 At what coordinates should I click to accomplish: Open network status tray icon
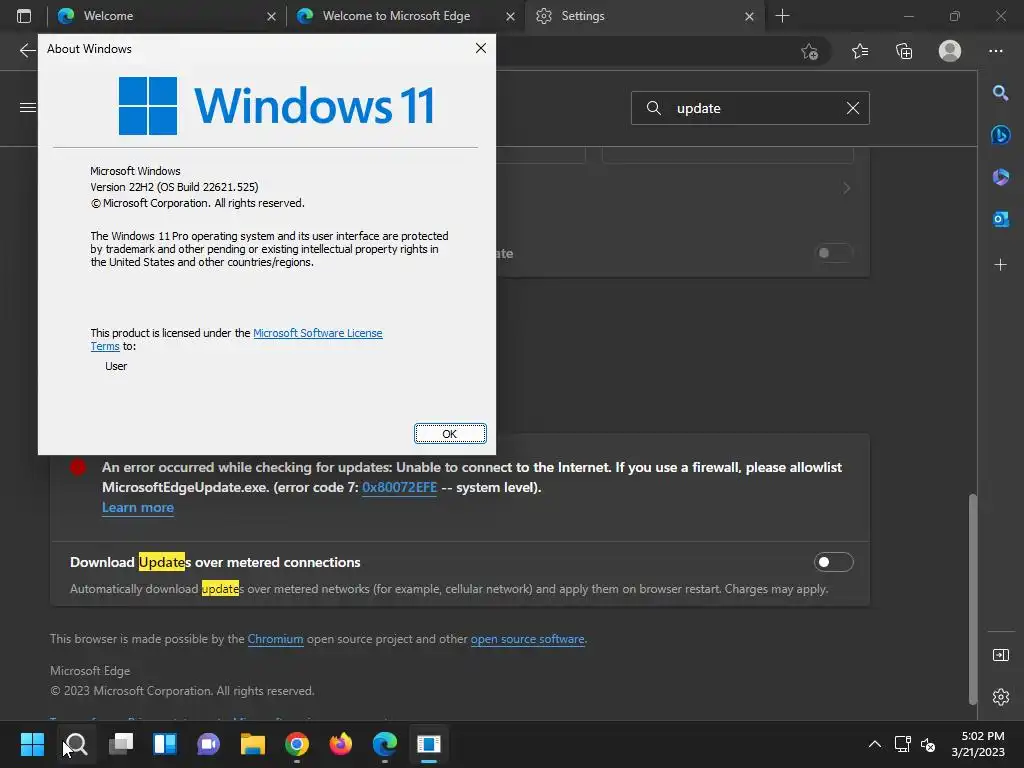(x=903, y=744)
